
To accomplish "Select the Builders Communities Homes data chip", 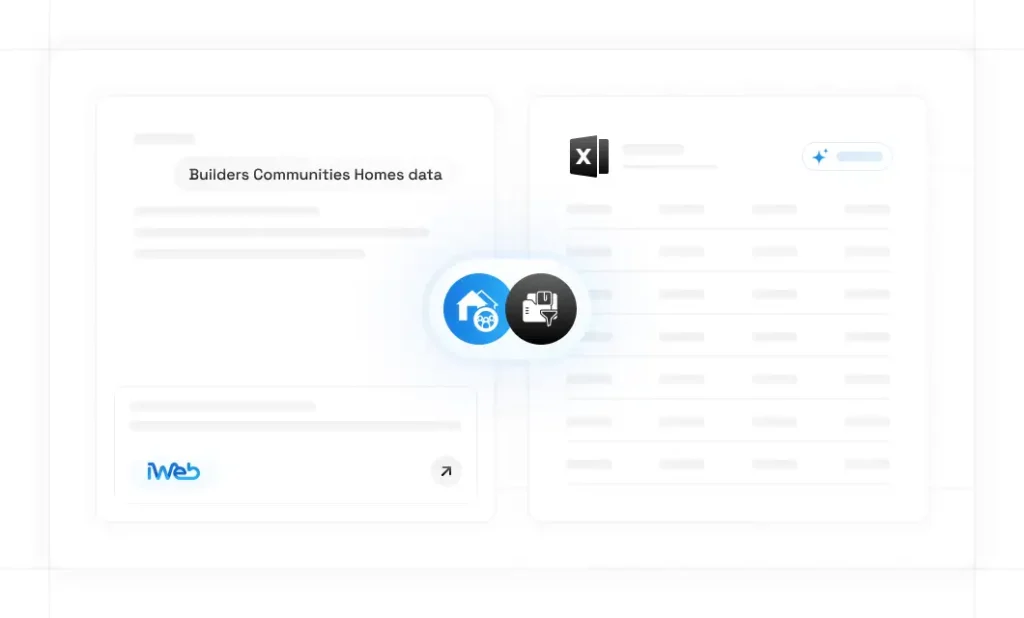I will pyautogui.click(x=315, y=174).
